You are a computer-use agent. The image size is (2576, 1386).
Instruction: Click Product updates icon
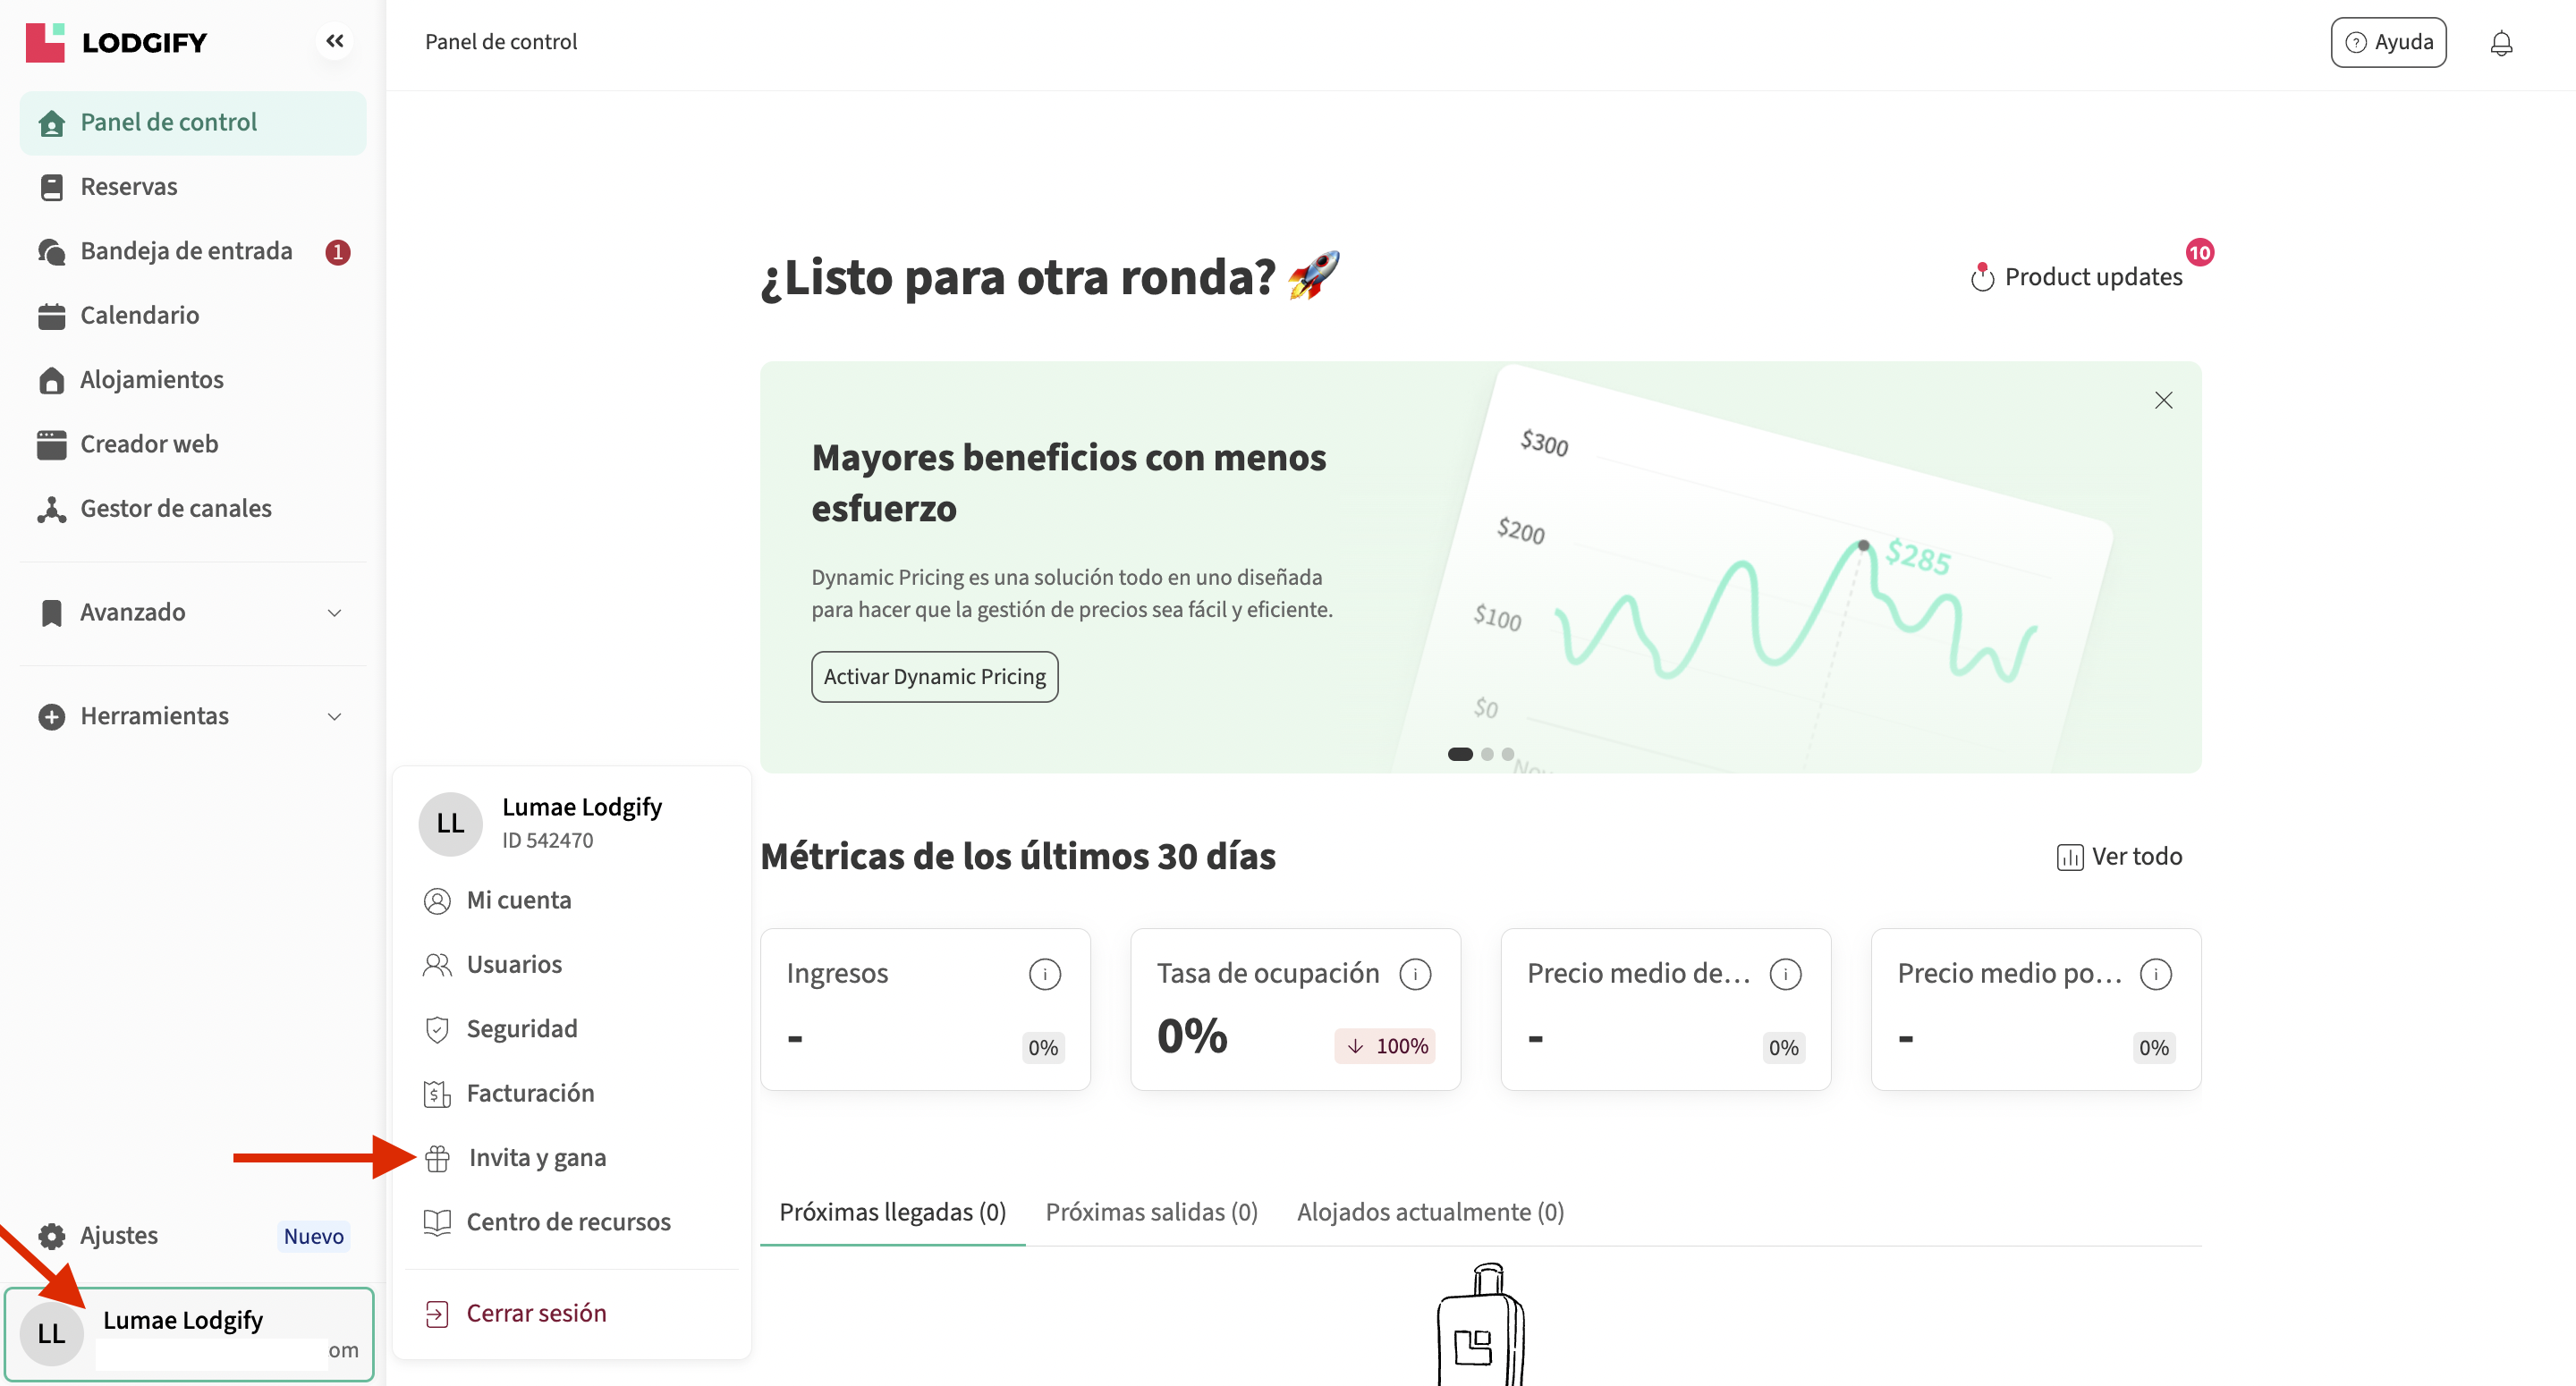click(1981, 277)
